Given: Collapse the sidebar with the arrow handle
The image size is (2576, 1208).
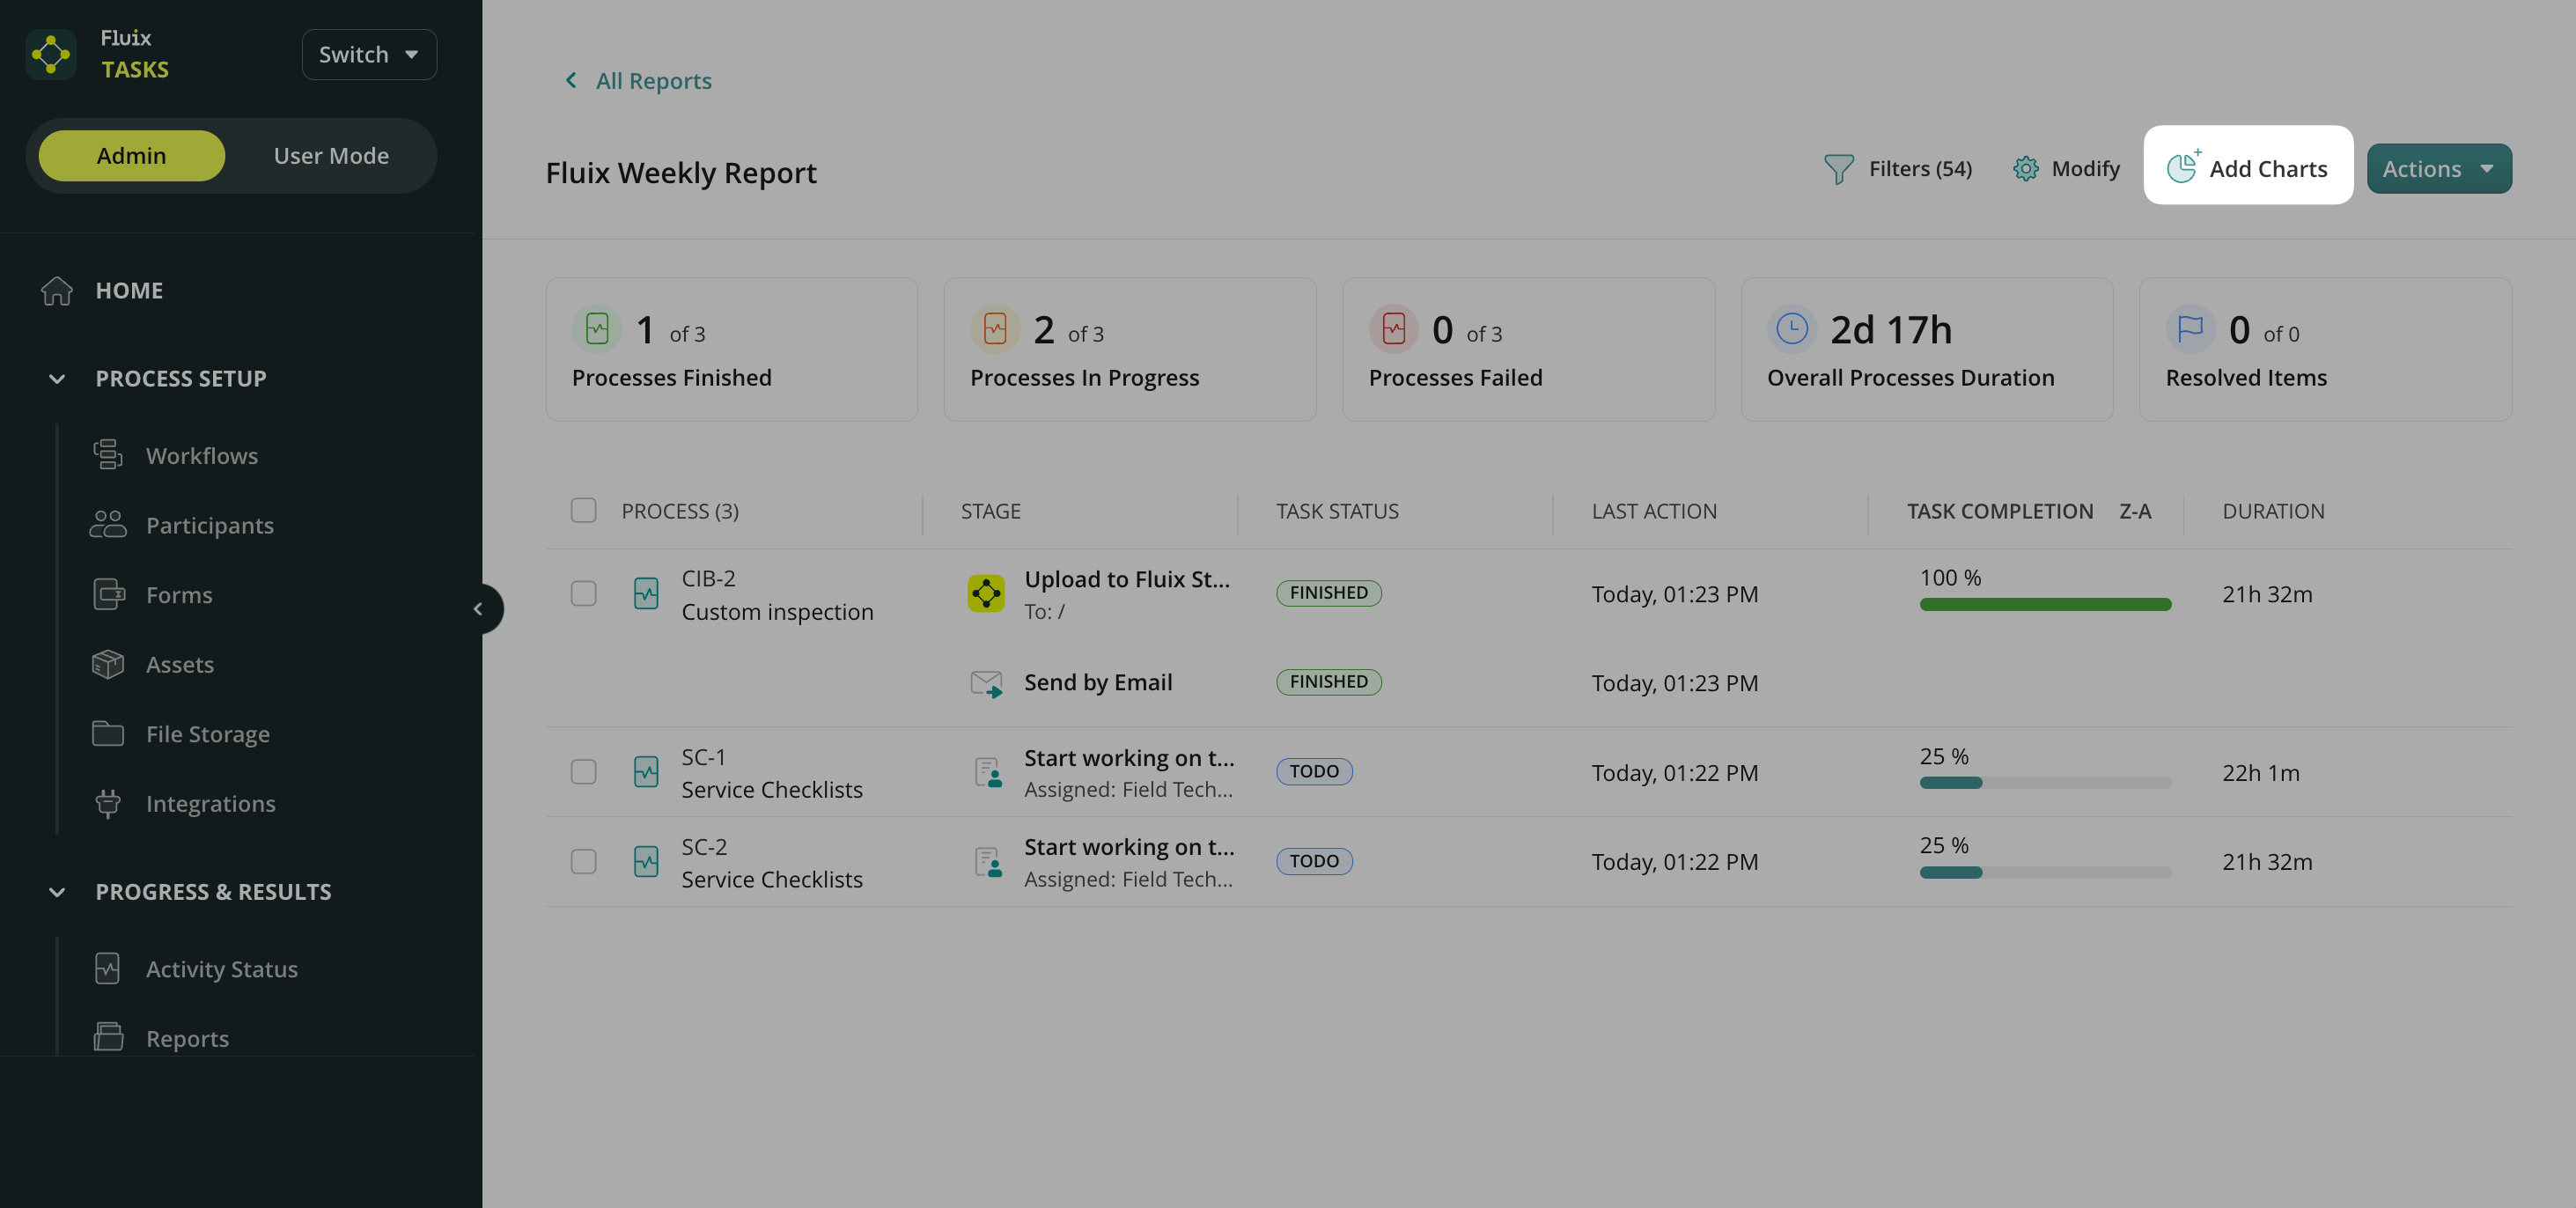Looking at the screenshot, I should tap(478, 609).
